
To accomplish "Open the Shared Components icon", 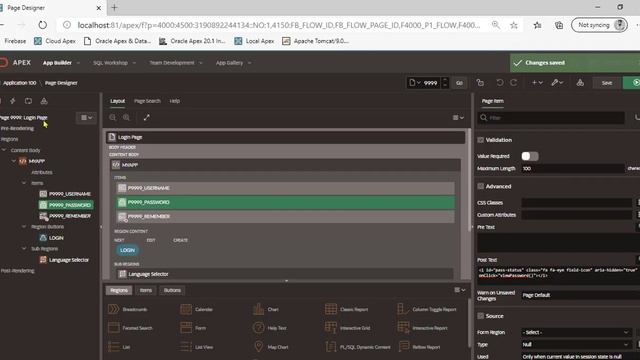I will [580, 83].
